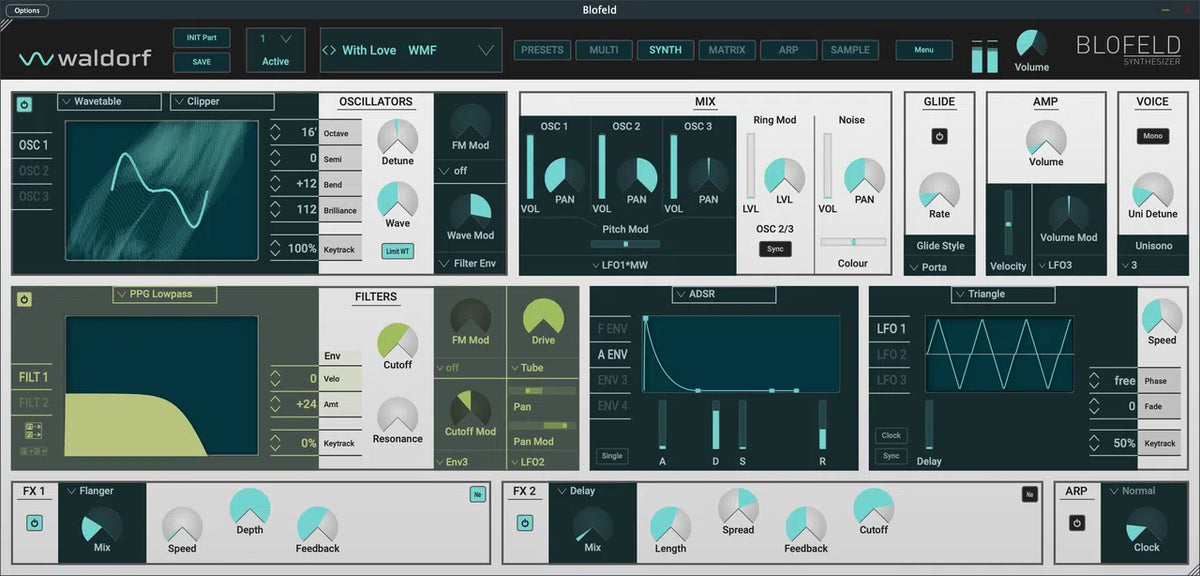Toggle OSC 2/3 Sync button
Screen dimensions: 1200x576
tap(775, 249)
